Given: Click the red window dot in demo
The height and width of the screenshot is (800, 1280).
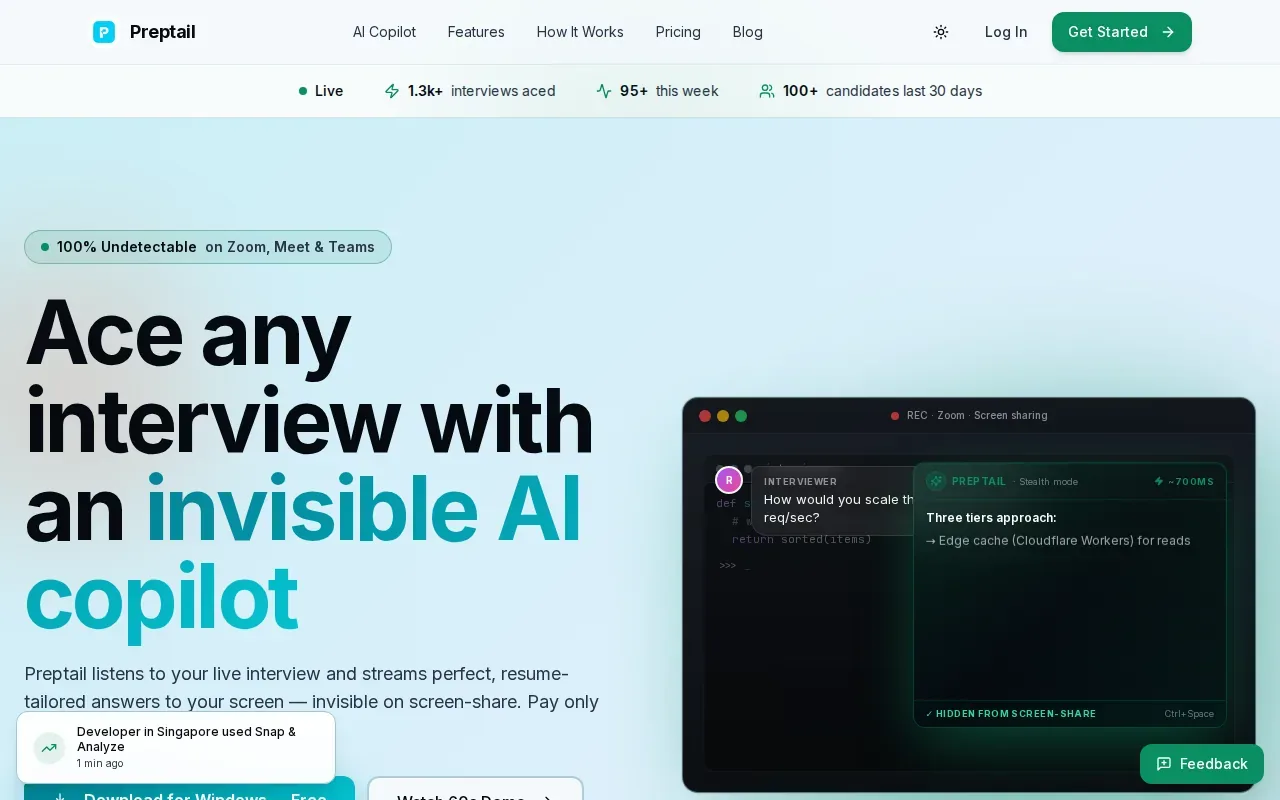Looking at the screenshot, I should [x=705, y=416].
